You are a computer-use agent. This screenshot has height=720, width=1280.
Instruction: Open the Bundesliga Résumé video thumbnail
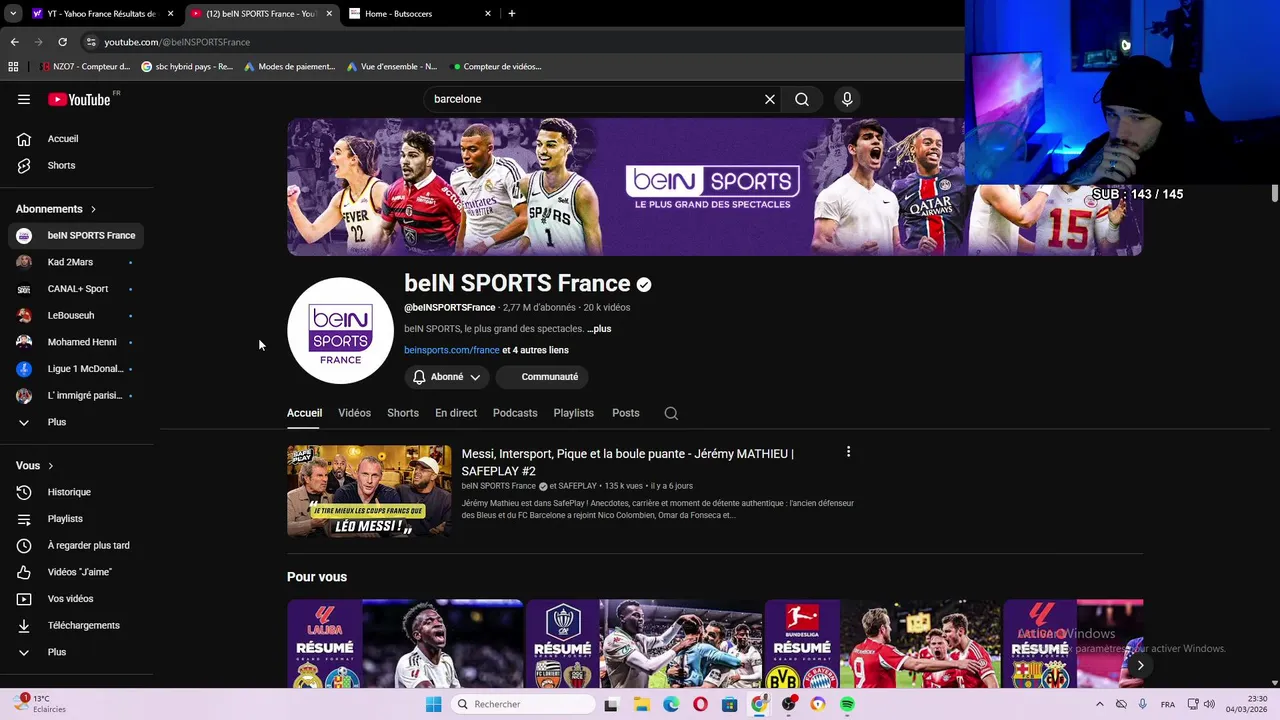point(883,645)
